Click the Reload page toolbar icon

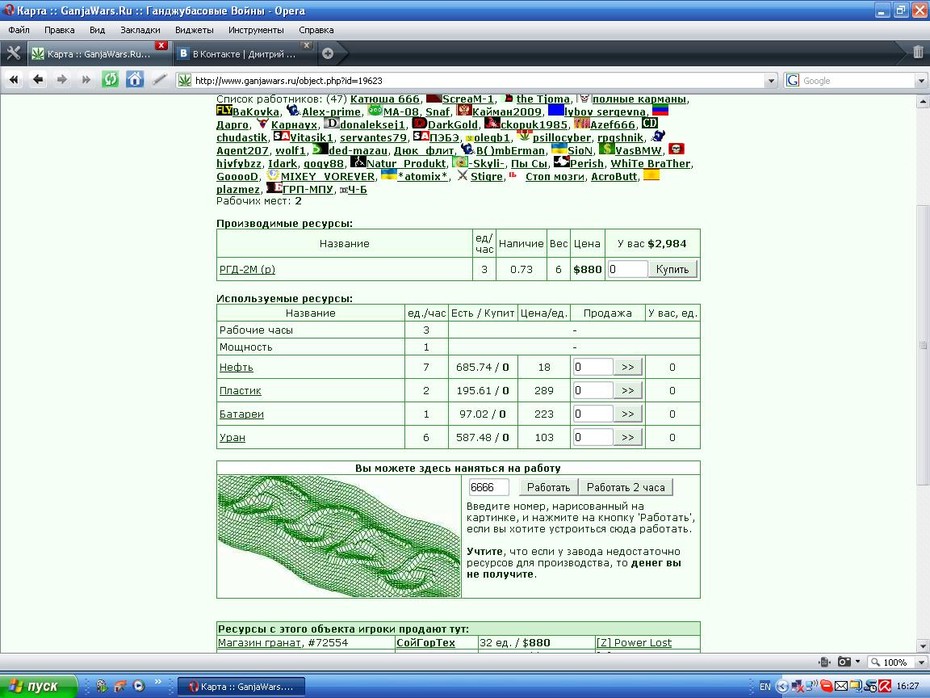110,79
